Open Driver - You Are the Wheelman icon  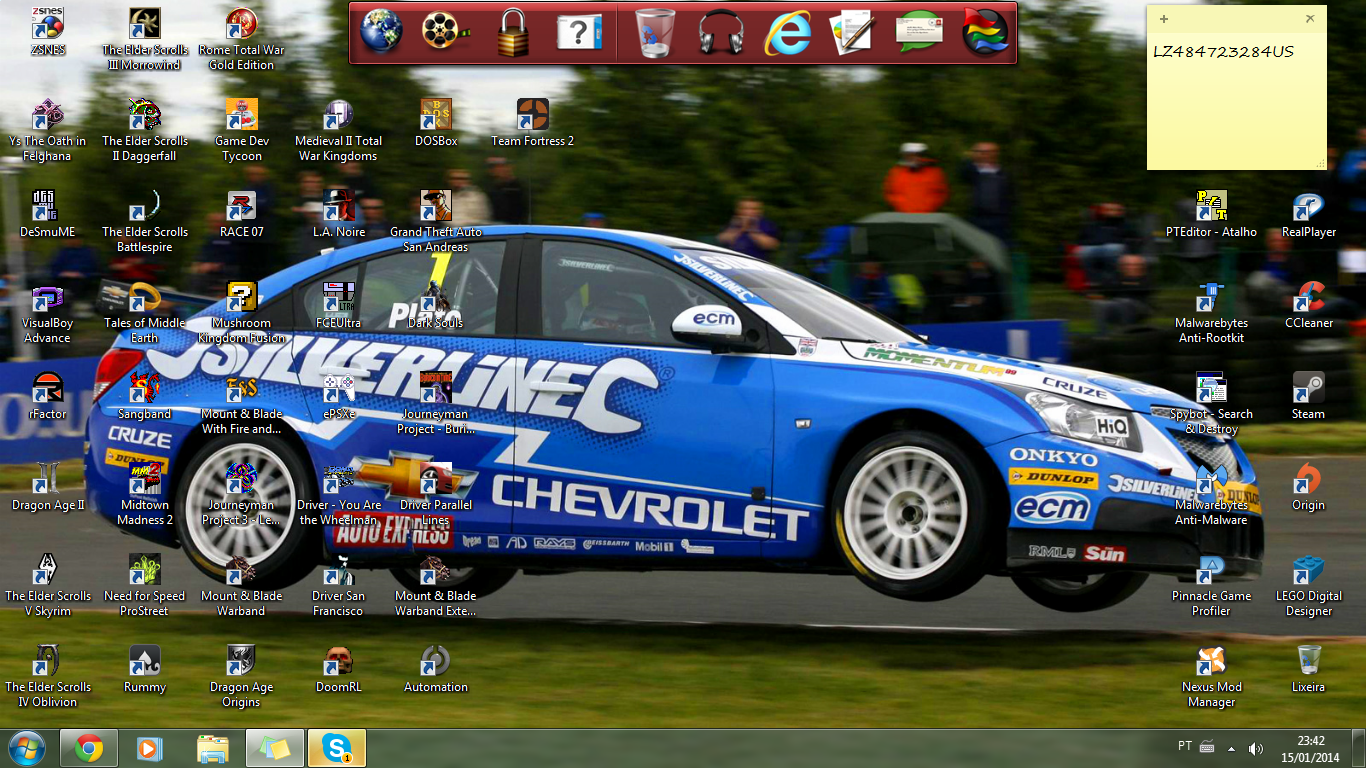(x=338, y=494)
